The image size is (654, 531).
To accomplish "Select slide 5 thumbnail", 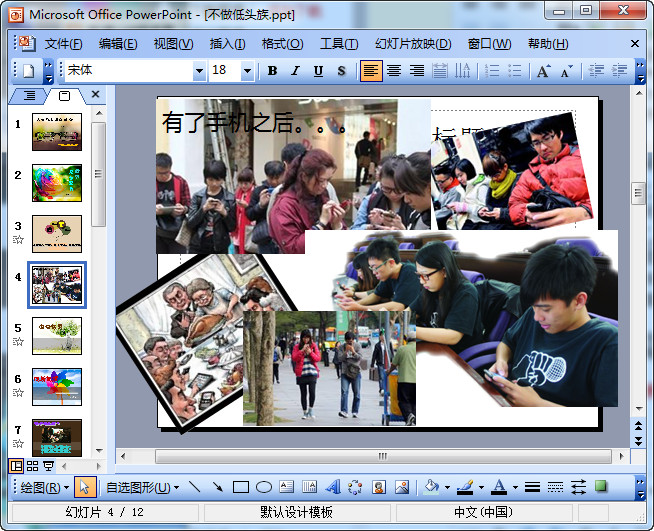I will [x=57, y=336].
